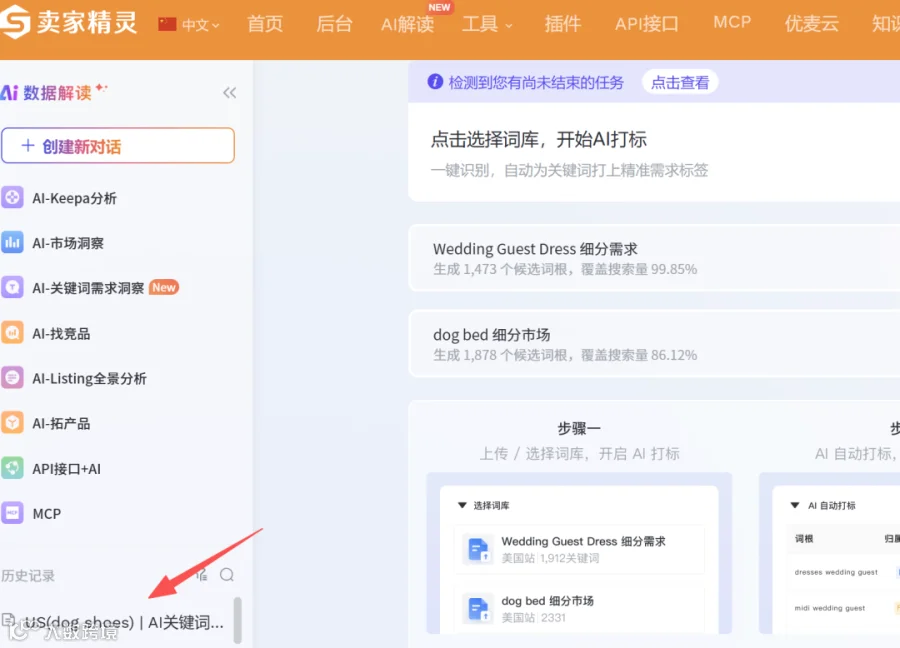The height and width of the screenshot is (648, 900).
Task: Collapse the AI 自动打标 disclosure triangle
Action: (x=795, y=505)
